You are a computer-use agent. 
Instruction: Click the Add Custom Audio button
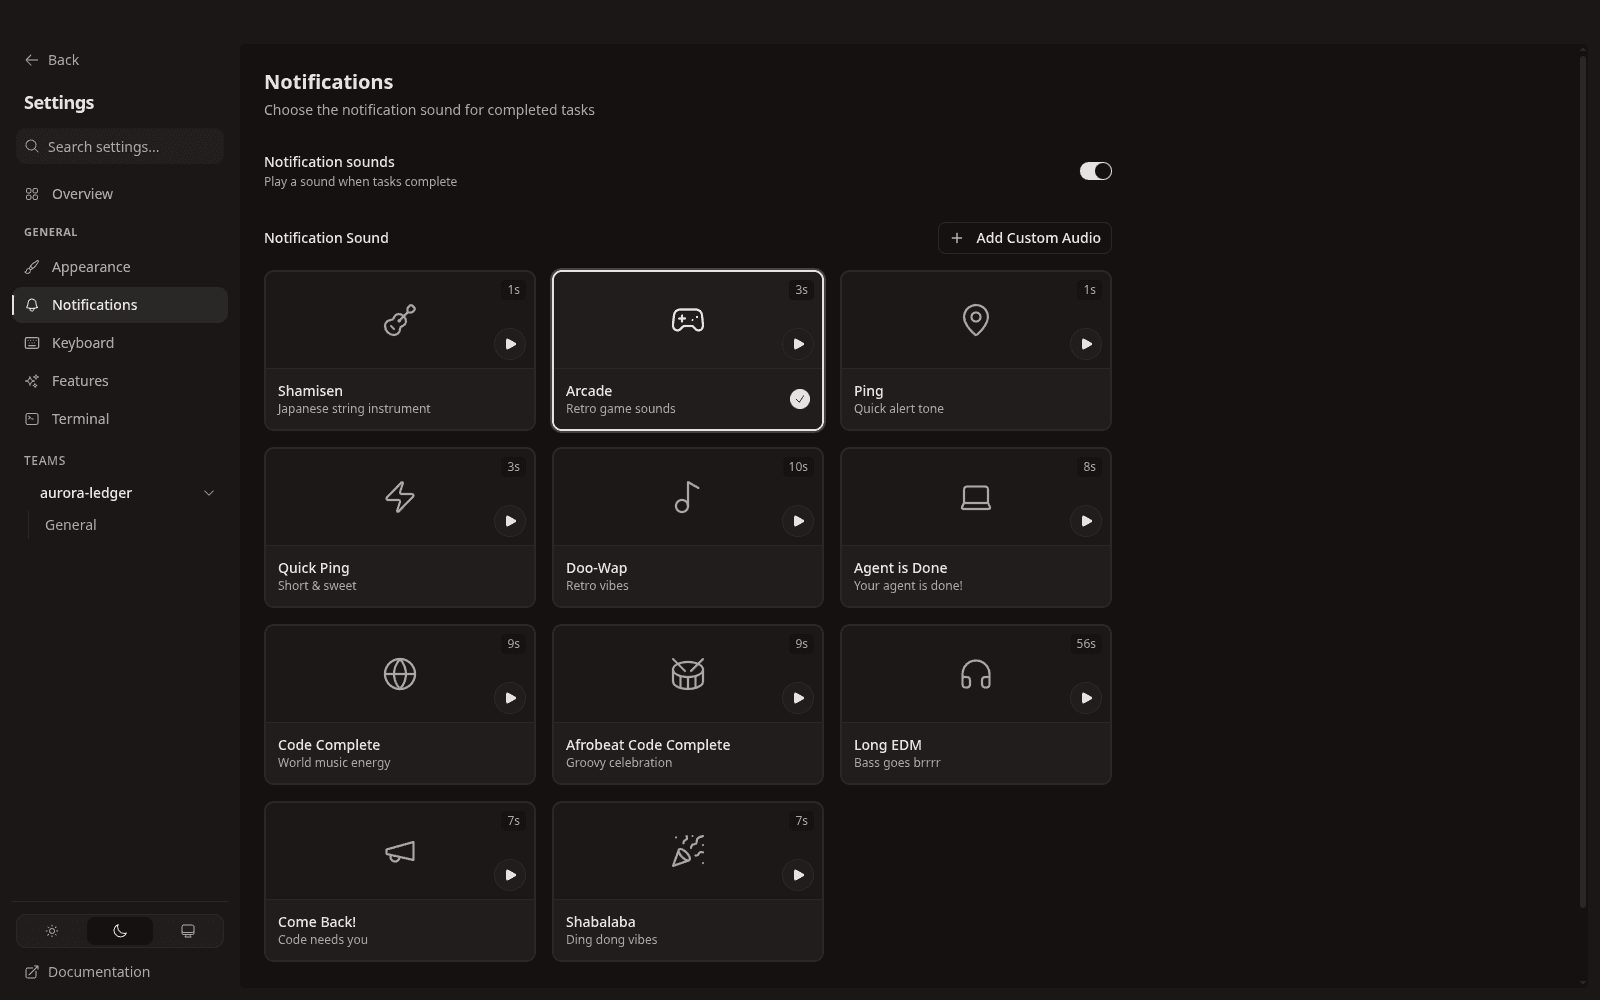(1025, 238)
